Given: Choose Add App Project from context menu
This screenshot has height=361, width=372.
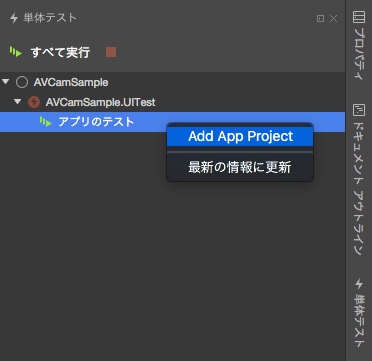Looking at the screenshot, I should click(240, 136).
